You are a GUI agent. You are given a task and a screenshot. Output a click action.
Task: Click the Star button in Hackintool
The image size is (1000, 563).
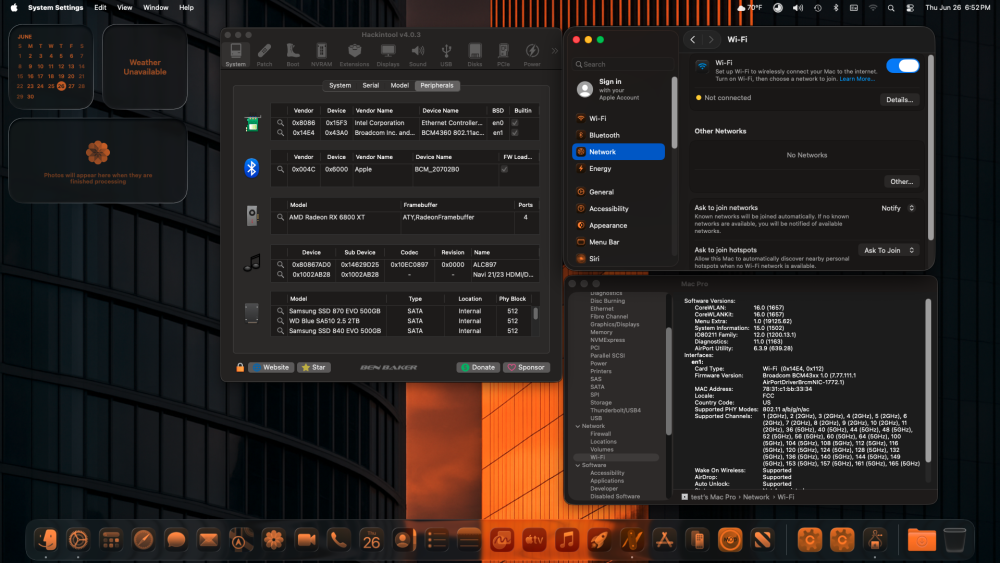[314, 367]
